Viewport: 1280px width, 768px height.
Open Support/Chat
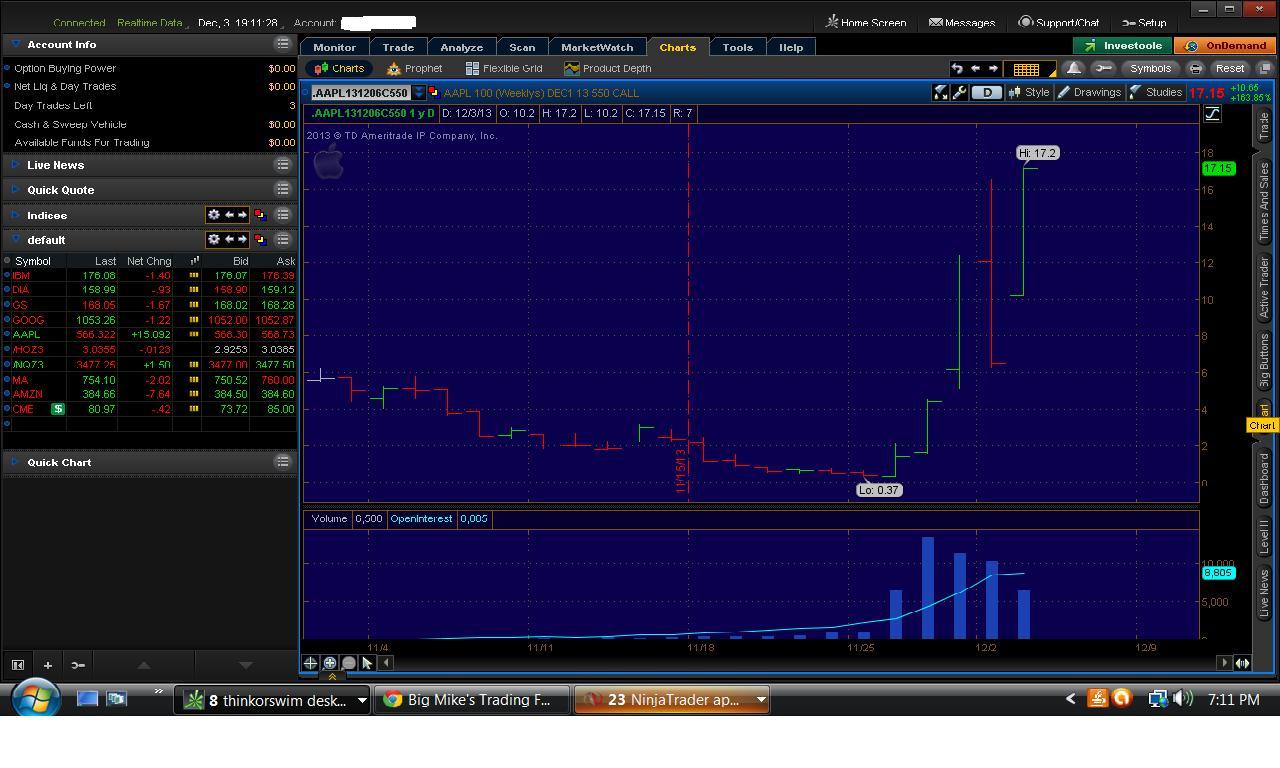pyautogui.click(x=1059, y=22)
